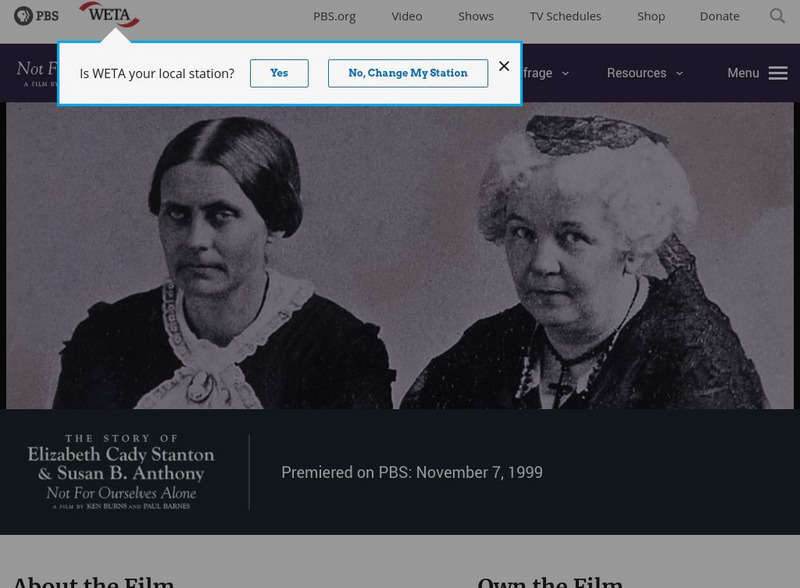Click the PBS logo icon
This screenshot has height=588, width=800.
pyautogui.click(x=36, y=16)
